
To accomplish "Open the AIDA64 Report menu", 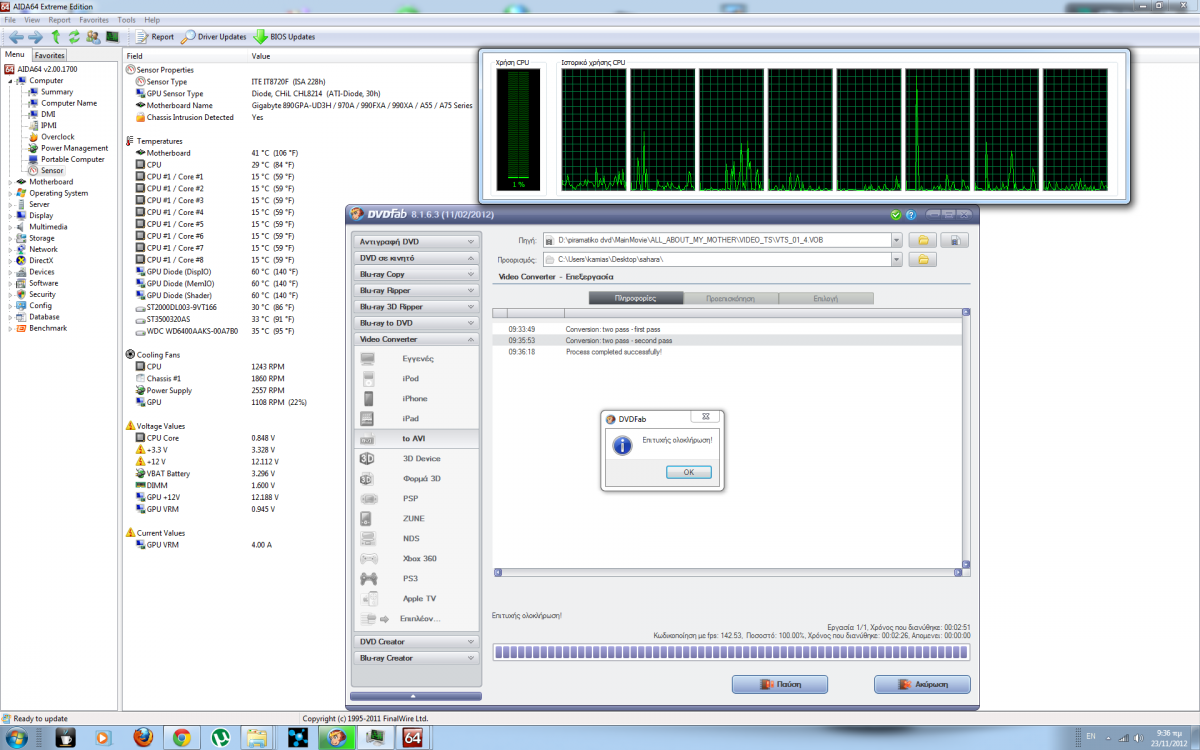I will click(60, 20).
